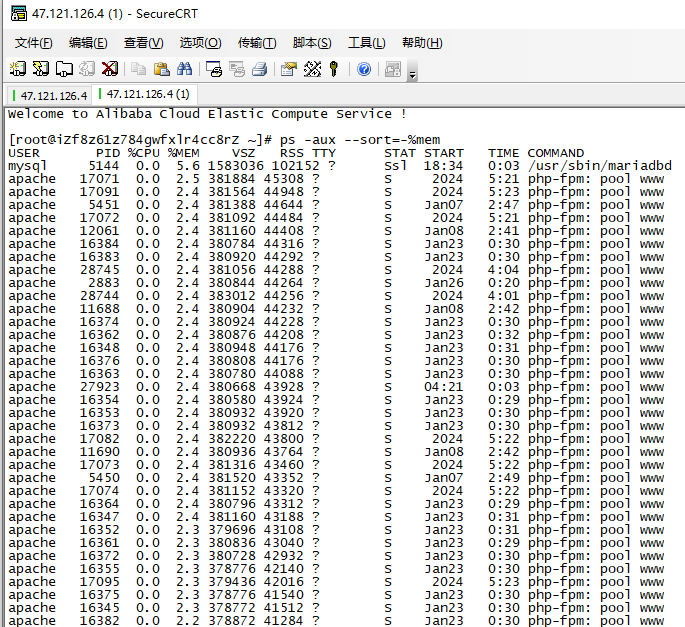
Task: Click the Disconnect red X icon
Action: (x=109, y=69)
